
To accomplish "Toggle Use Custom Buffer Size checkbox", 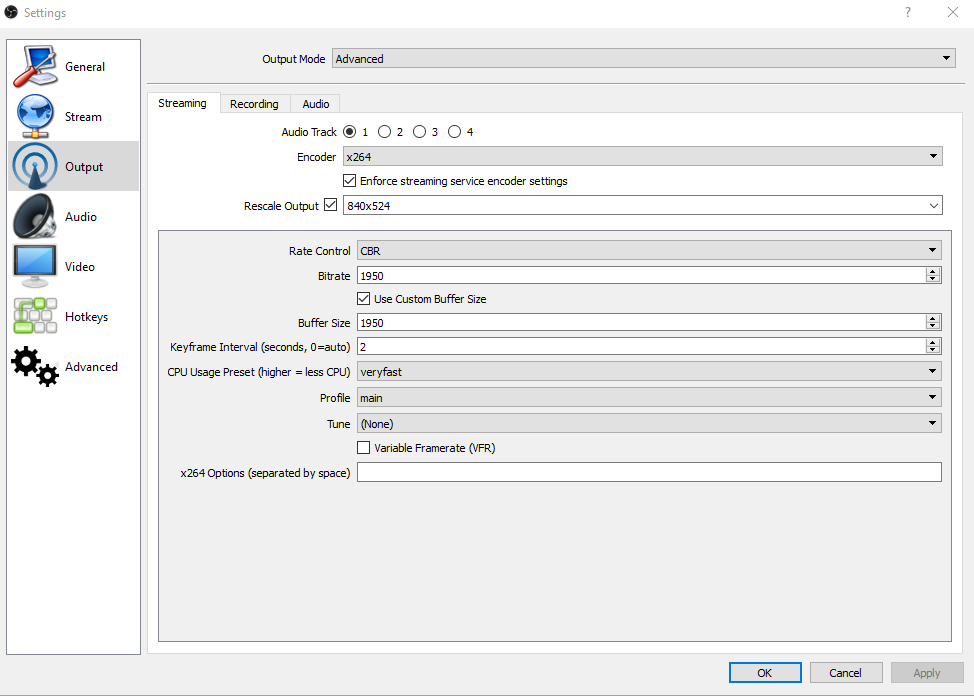I will 363,298.
